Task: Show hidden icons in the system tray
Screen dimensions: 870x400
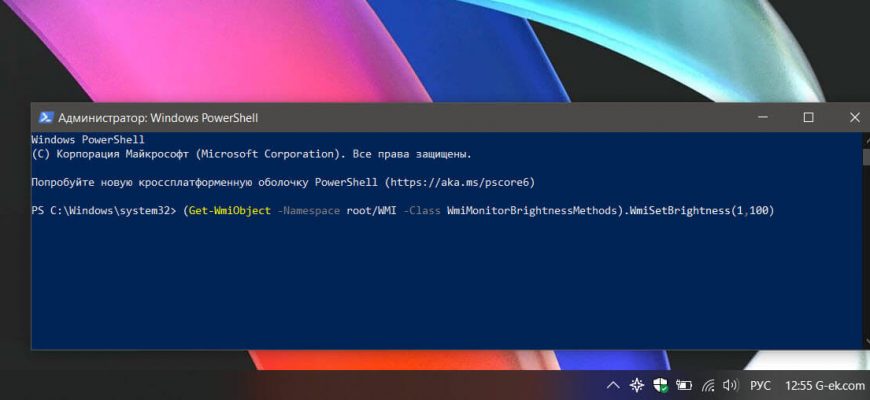Action: pyautogui.click(x=613, y=385)
